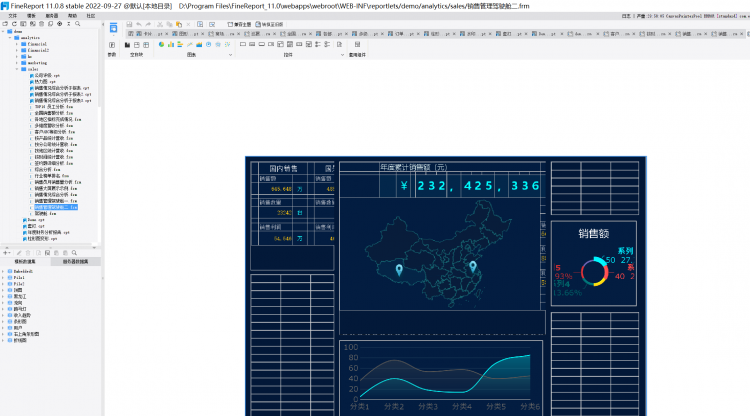Select the donut chart under 销售额
The width and height of the screenshot is (750, 416).
click(x=595, y=272)
